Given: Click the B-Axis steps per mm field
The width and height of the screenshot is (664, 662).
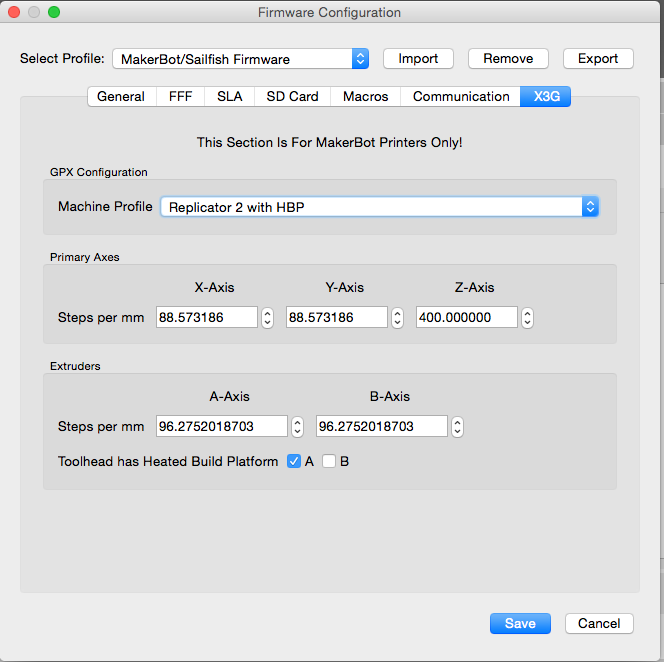Looking at the screenshot, I should (x=382, y=426).
